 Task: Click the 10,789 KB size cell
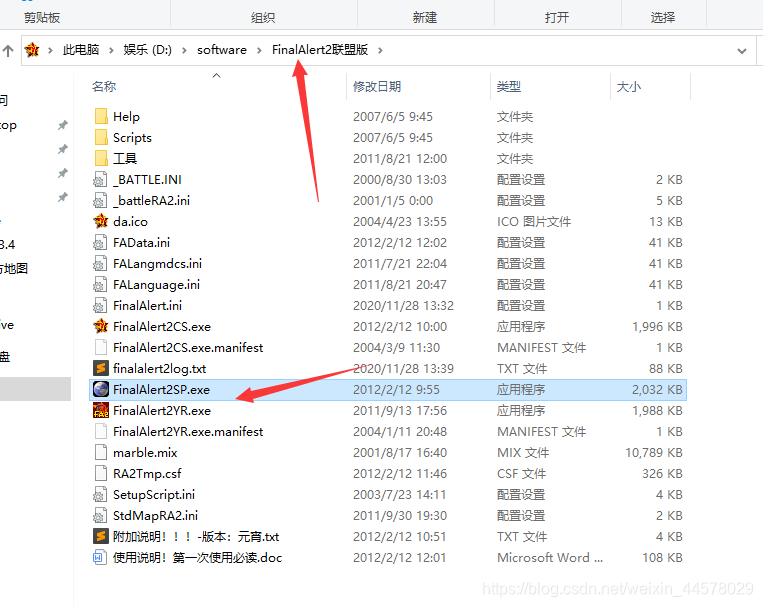654,453
